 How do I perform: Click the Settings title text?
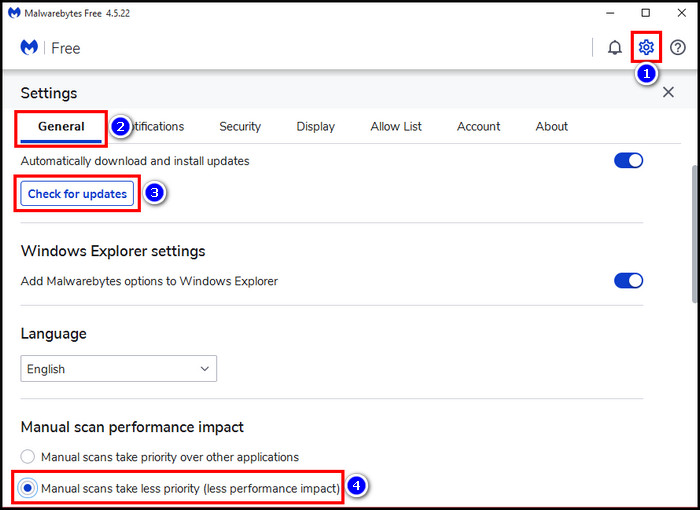point(49,93)
